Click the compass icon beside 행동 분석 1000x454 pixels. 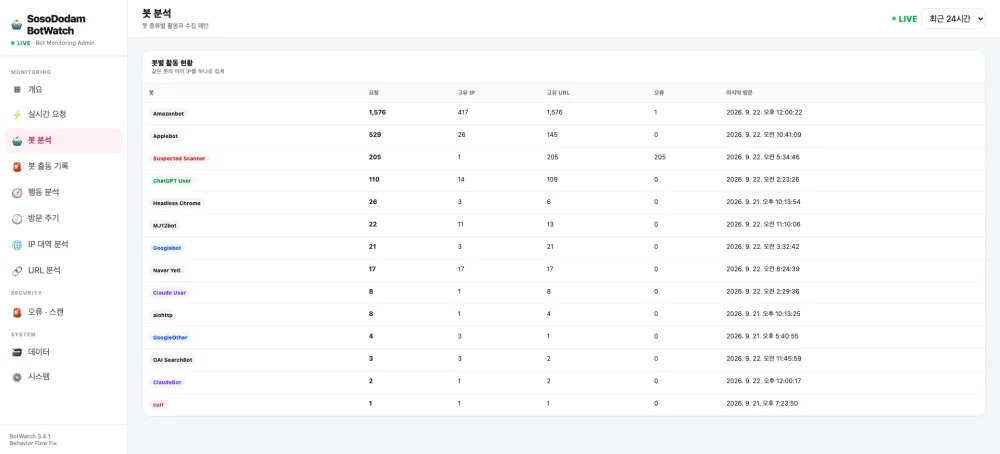17,193
